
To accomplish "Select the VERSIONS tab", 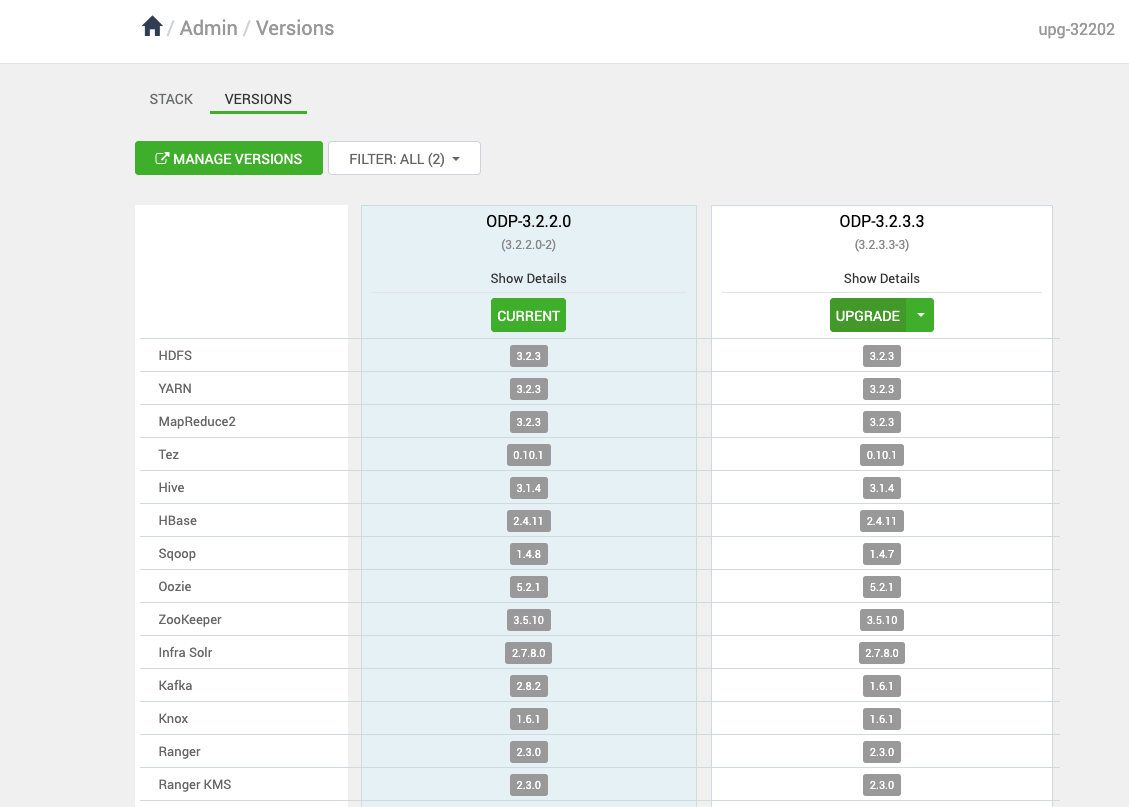I will click(258, 99).
